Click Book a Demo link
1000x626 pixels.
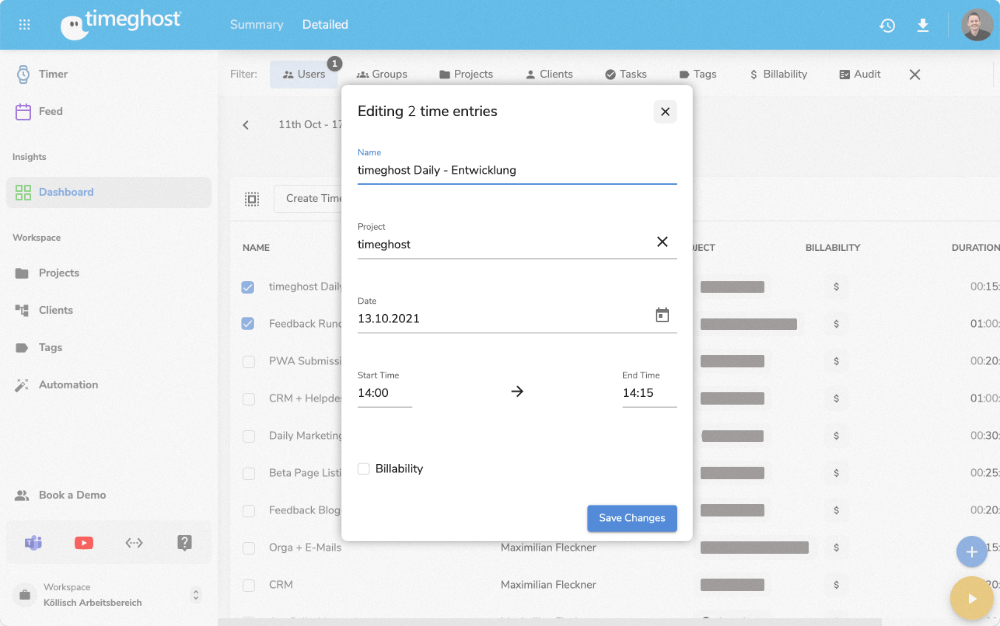pos(72,495)
